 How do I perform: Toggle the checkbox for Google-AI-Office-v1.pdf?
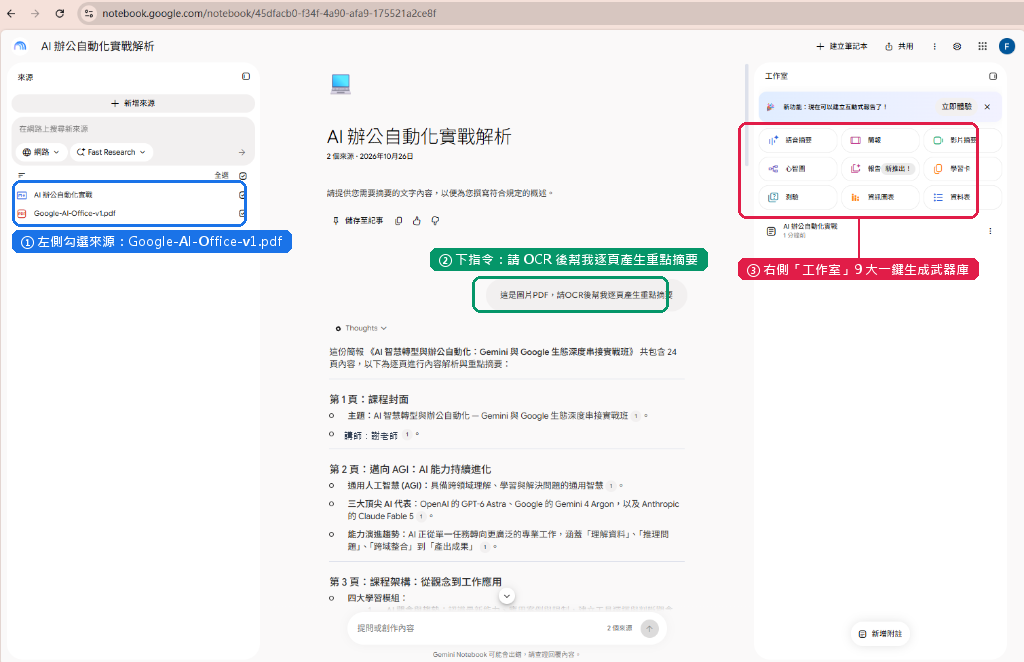click(242, 213)
